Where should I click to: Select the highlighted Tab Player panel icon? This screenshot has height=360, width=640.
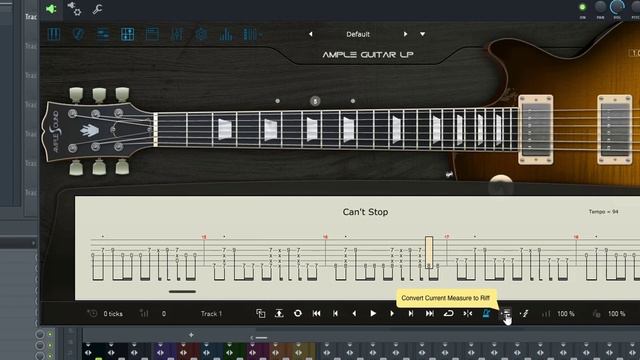click(x=127, y=34)
